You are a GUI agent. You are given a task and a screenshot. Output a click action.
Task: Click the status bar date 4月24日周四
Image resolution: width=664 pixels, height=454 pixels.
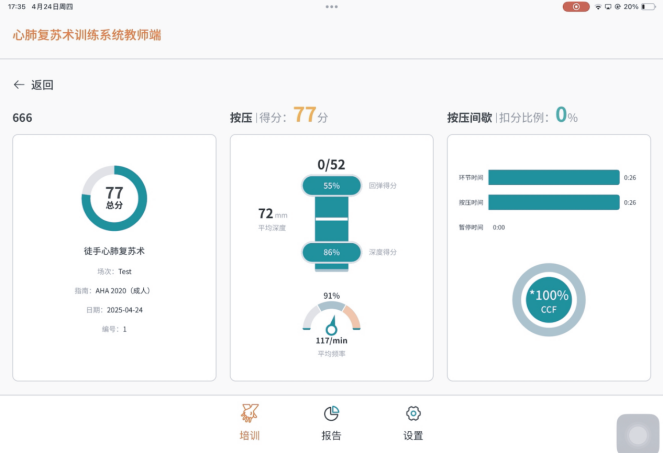(52, 7)
